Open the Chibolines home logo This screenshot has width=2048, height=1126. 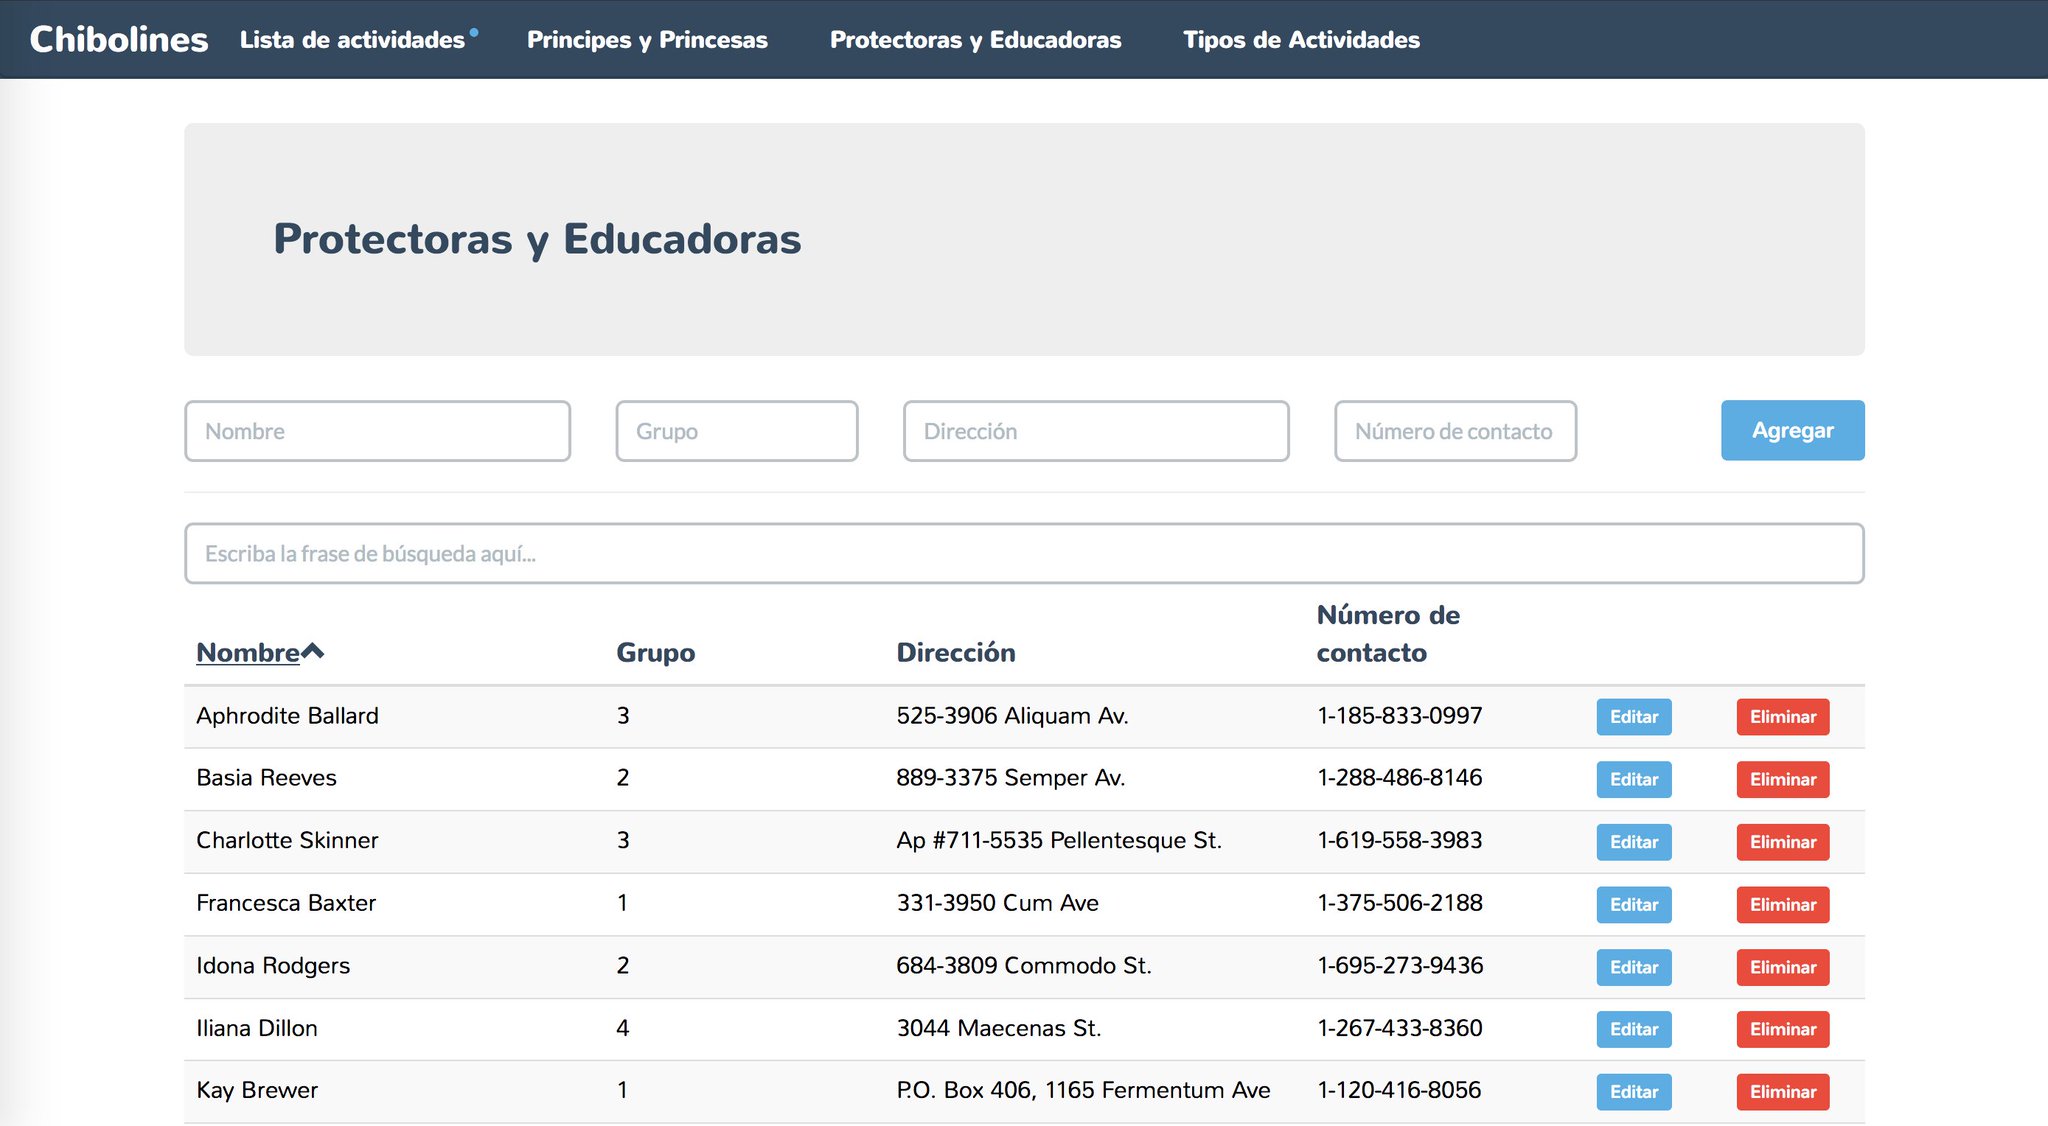click(x=119, y=39)
